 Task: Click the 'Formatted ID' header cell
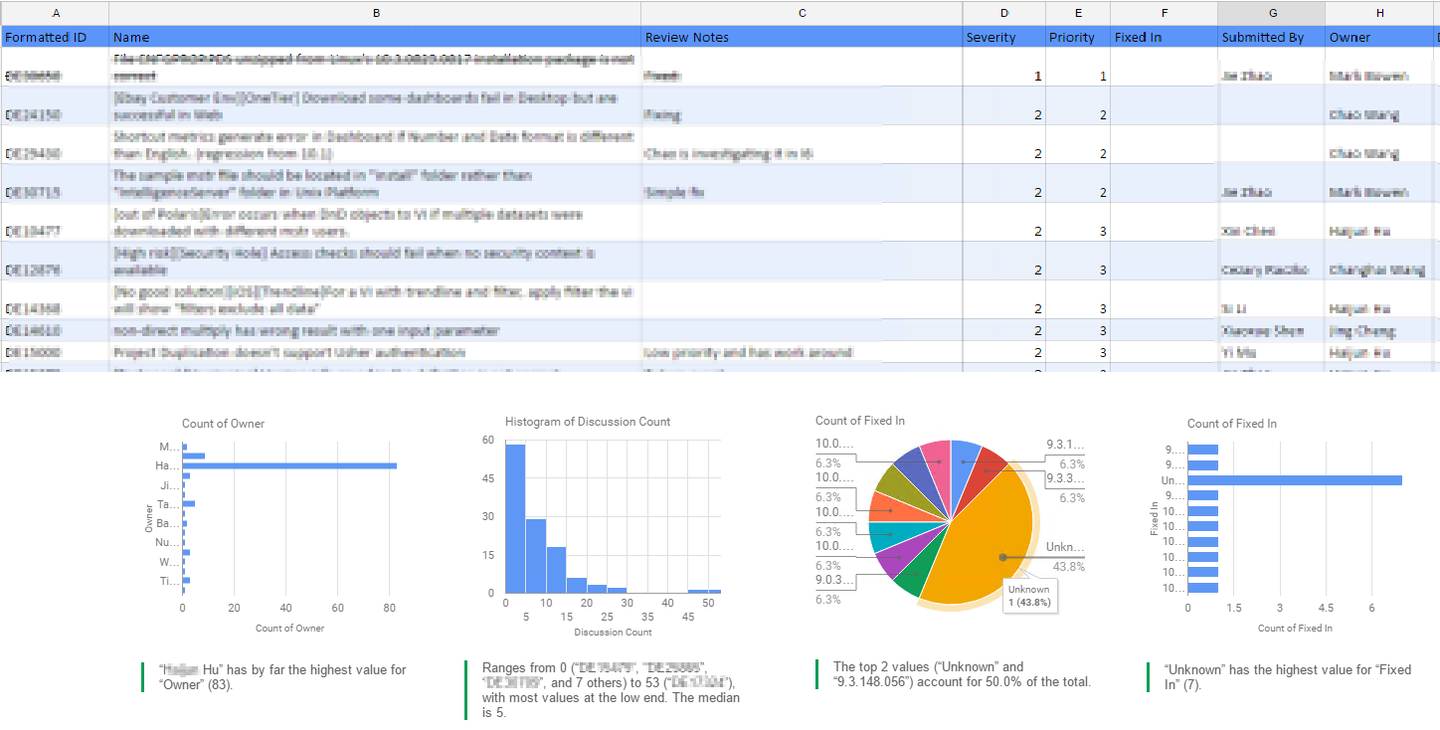[x=54, y=37]
